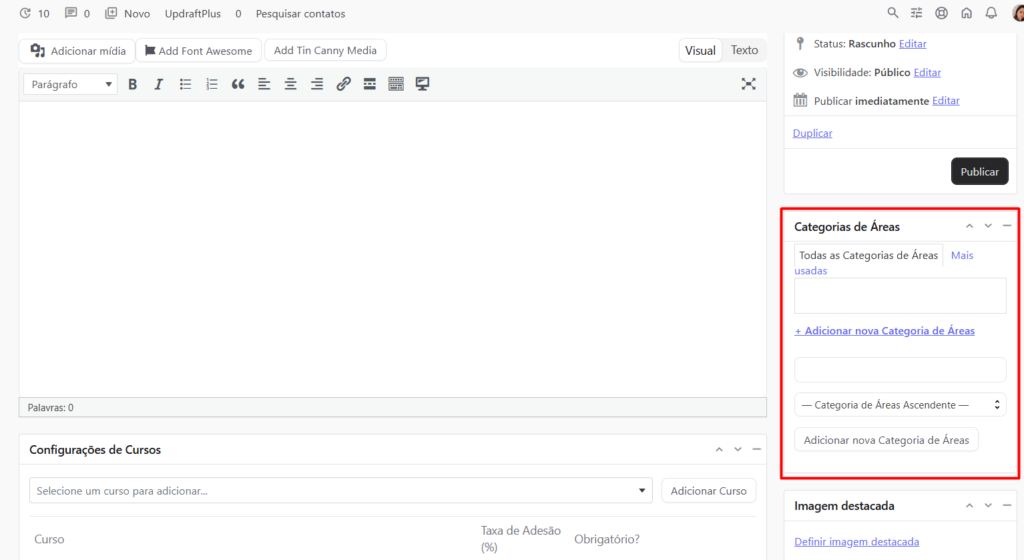Click the insert link icon
Screen dimensions: 1024x560
[343, 85]
